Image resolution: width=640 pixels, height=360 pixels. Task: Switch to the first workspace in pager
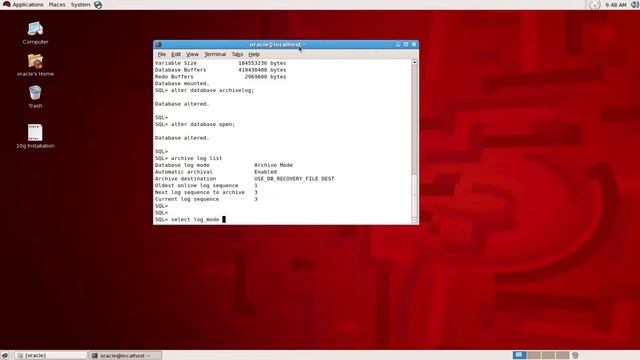[x=519, y=355]
